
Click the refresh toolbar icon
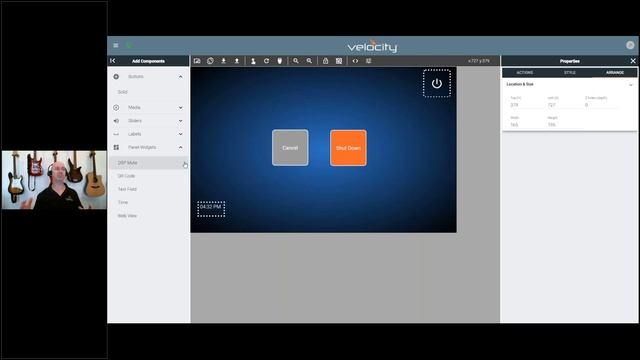[267, 61]
